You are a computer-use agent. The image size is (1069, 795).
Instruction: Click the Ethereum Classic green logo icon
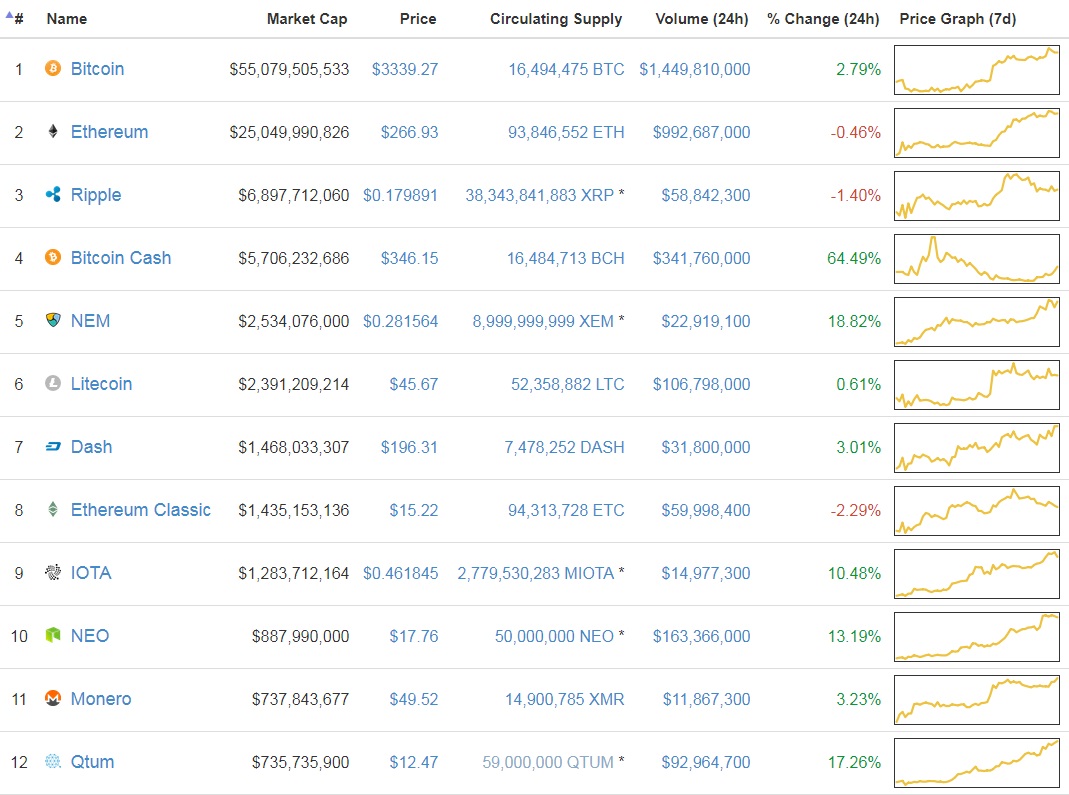coord(52,509)
